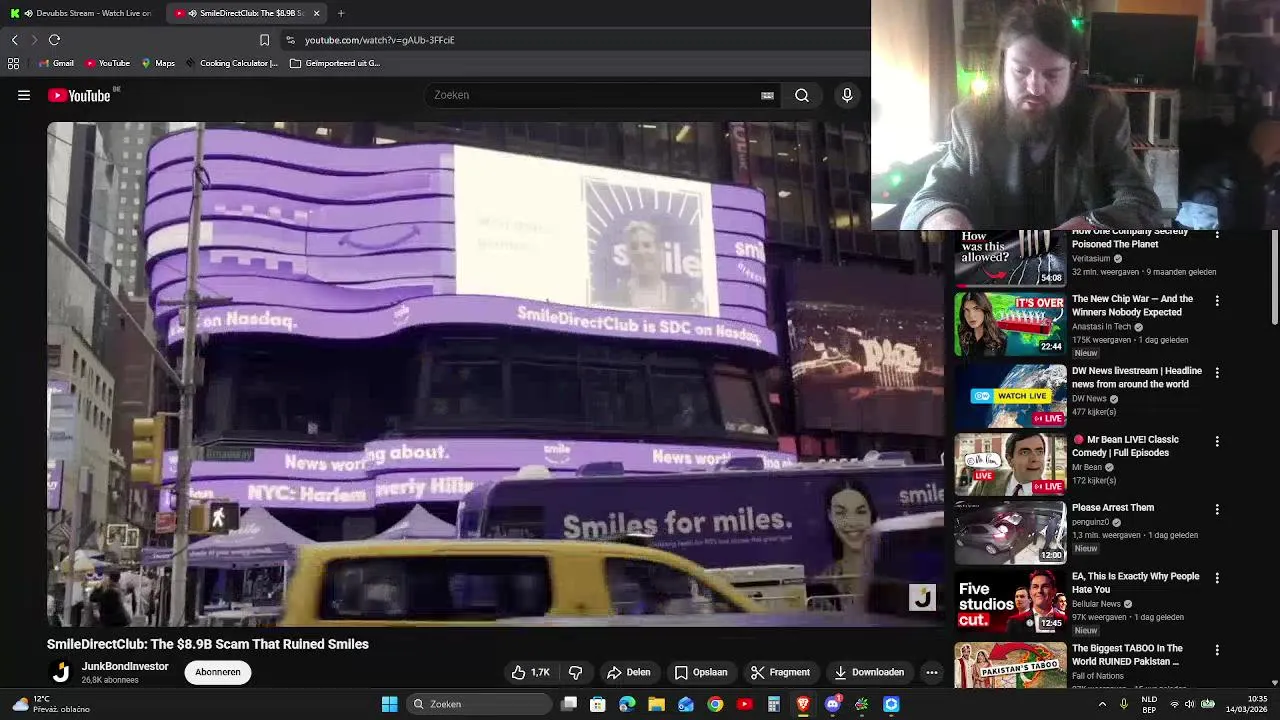Open File Explorer from the taskbar
Viewport: 1280px width, 720px height.
(657, 704)
